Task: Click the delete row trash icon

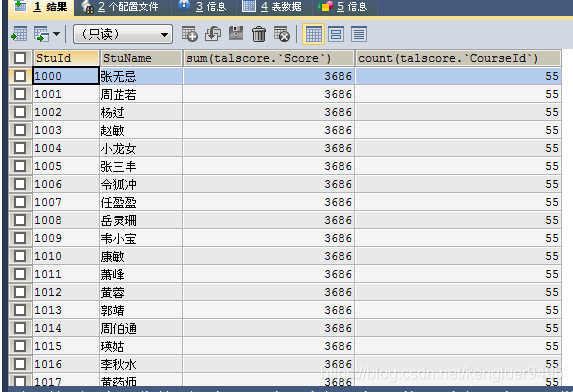Action: pyautogui.click(x=259, y=34)
